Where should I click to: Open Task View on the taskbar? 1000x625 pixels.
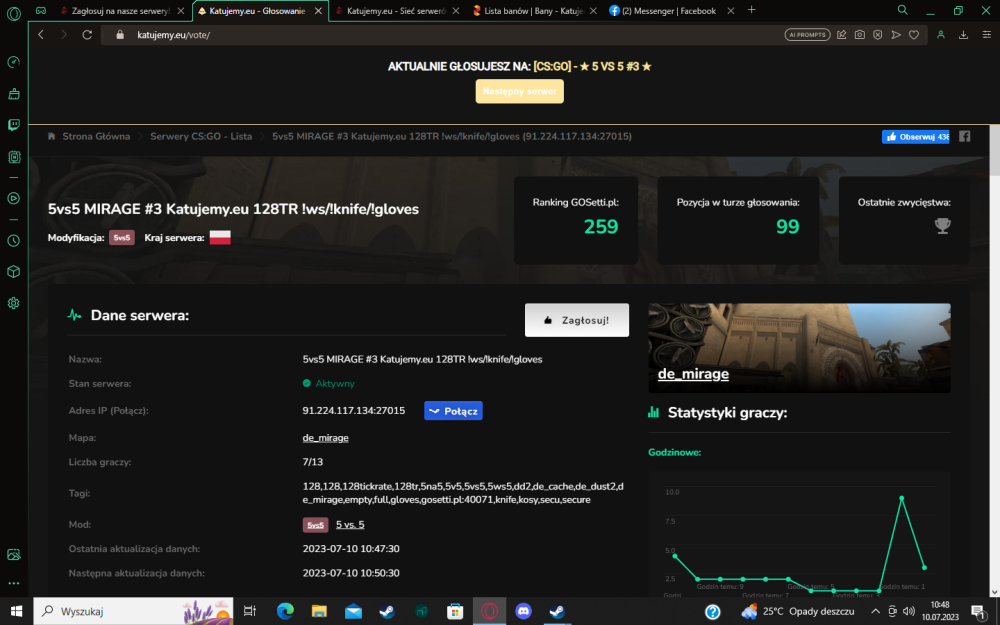[250, 611]
